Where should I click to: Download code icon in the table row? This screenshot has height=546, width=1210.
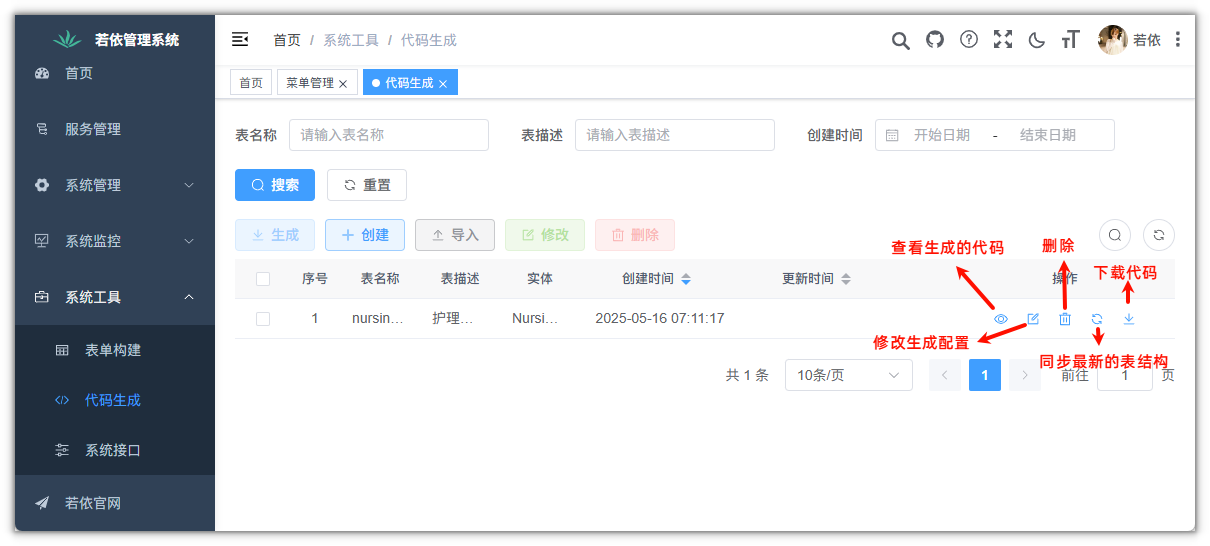click(x=1129, y=319)
